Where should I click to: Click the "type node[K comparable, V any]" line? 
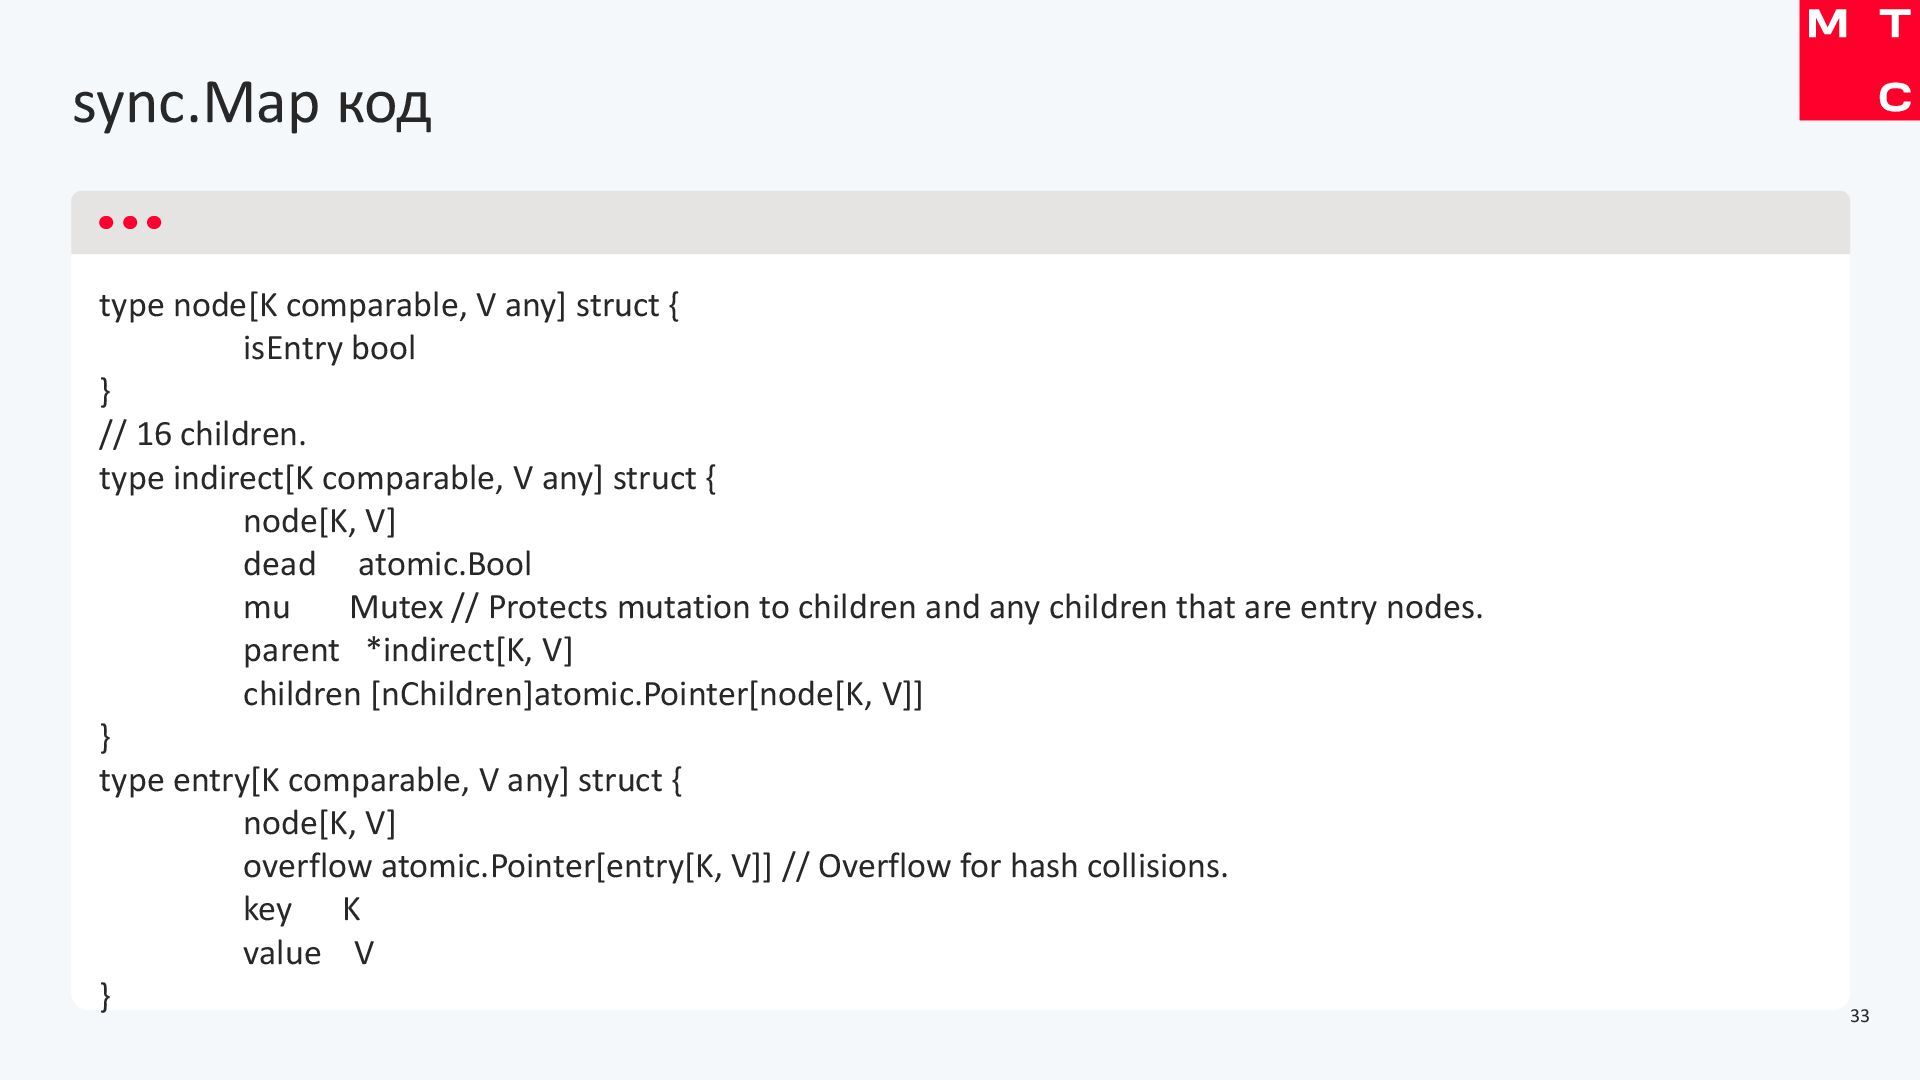click(388, 305)
